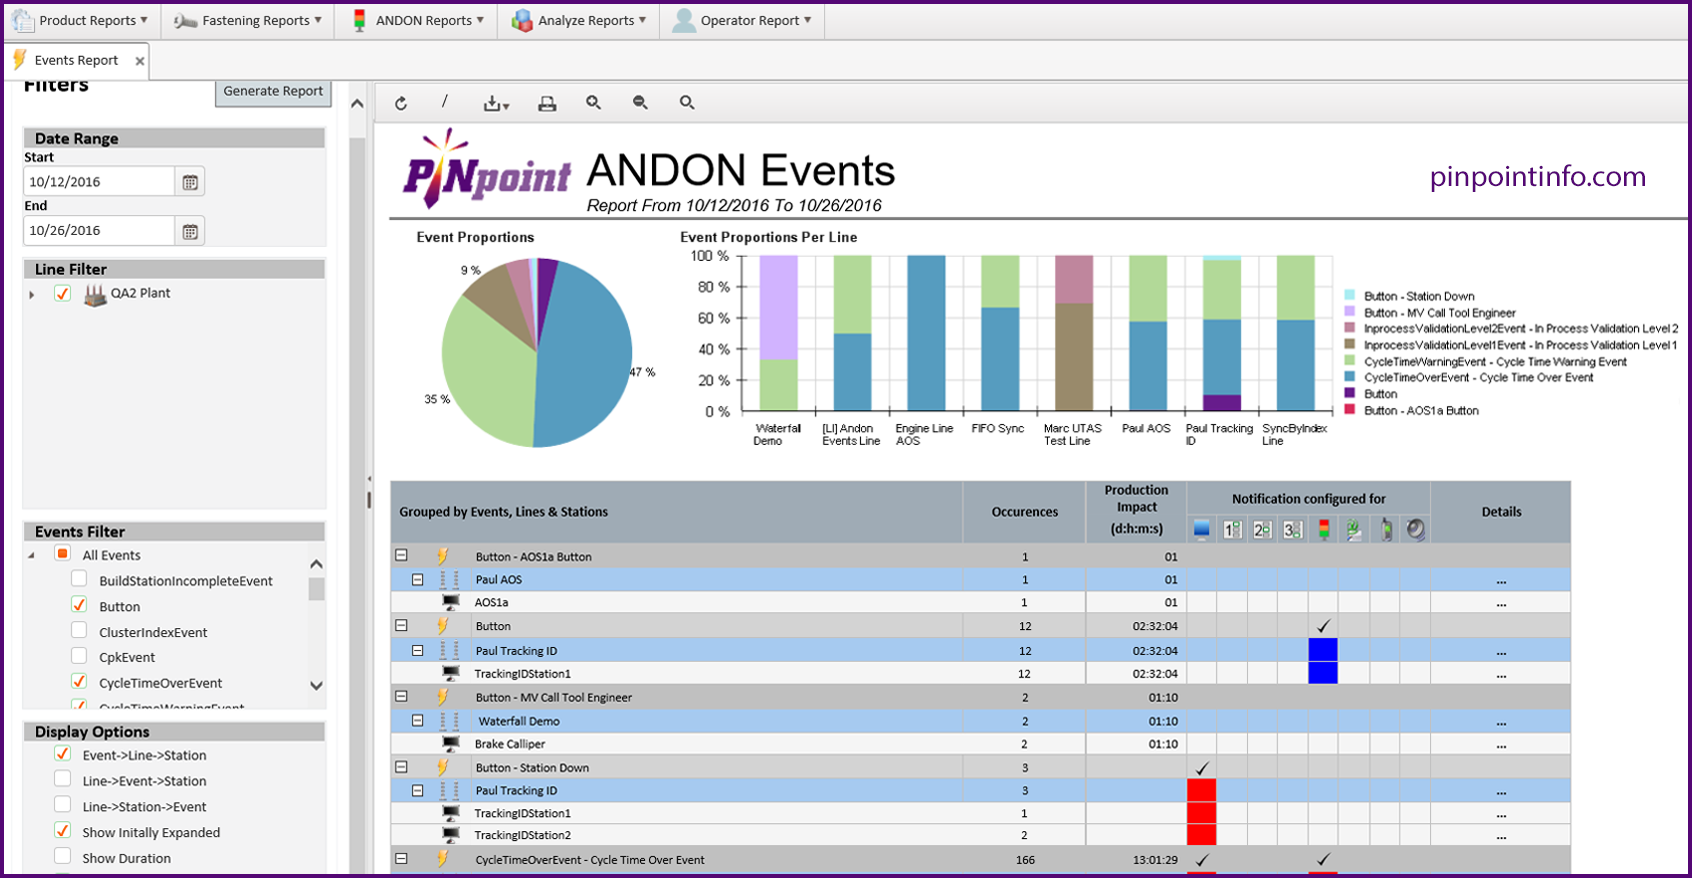This screenshot has height=878, width=1692.
Task: Click the lightning icon on Events Report tab
Action: click(20, 60)
